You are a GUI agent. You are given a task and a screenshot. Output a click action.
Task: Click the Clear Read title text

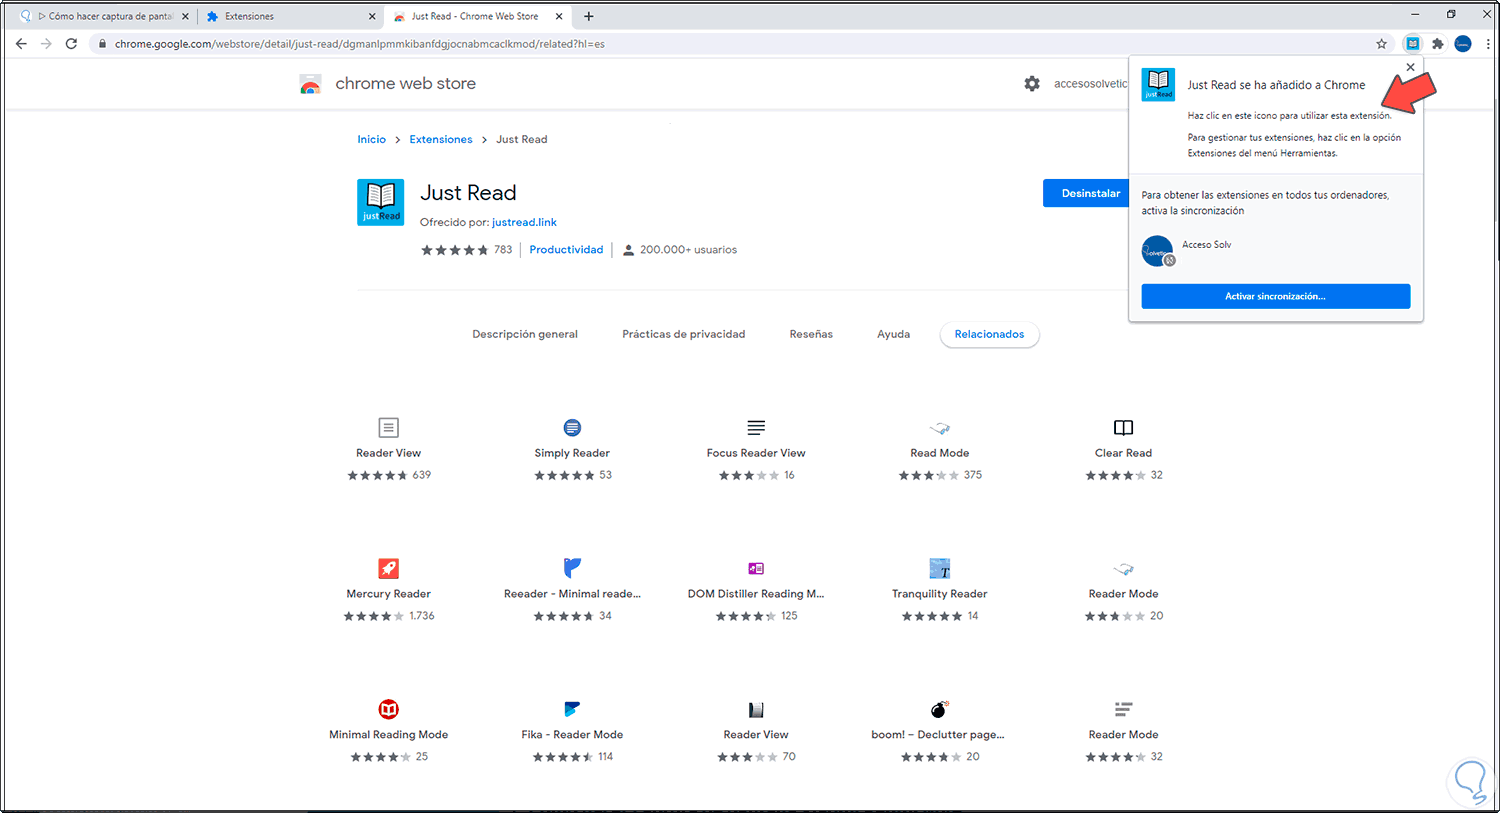click(x=1124, y=453)
